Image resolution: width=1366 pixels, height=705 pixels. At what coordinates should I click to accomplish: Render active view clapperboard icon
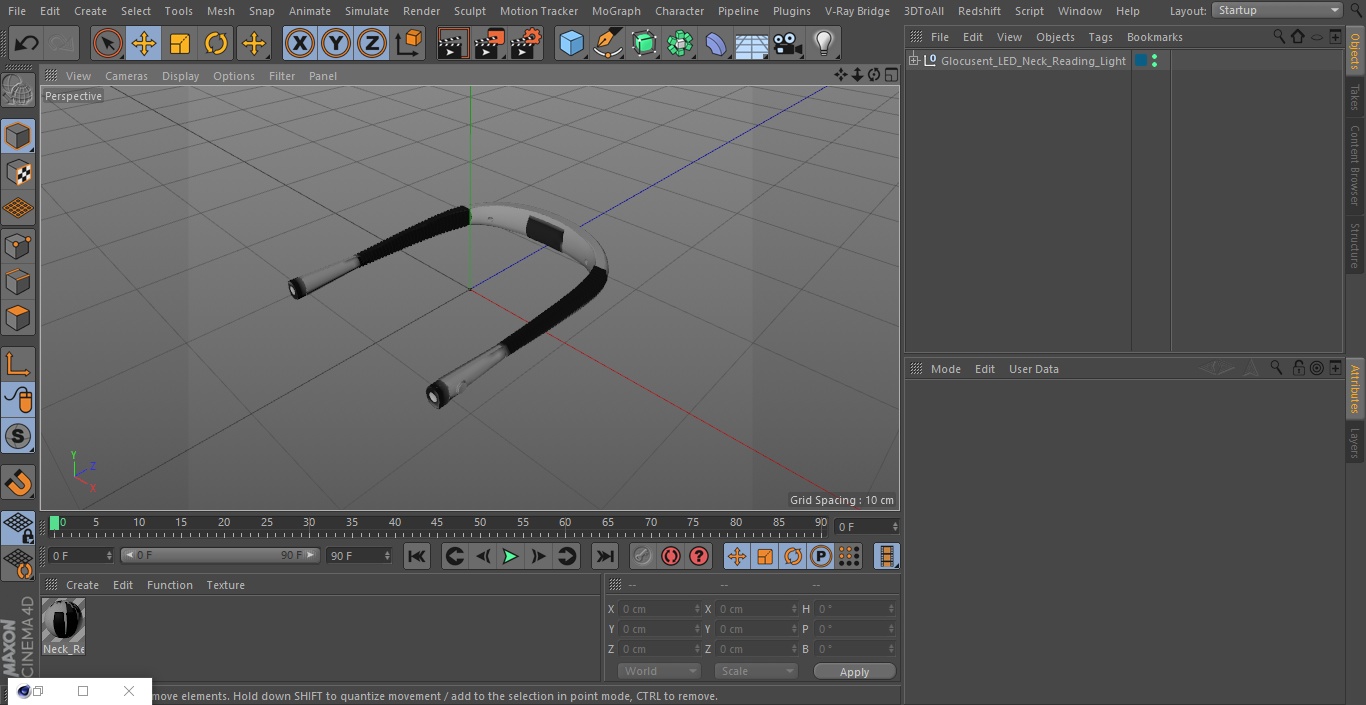[453, 44]
